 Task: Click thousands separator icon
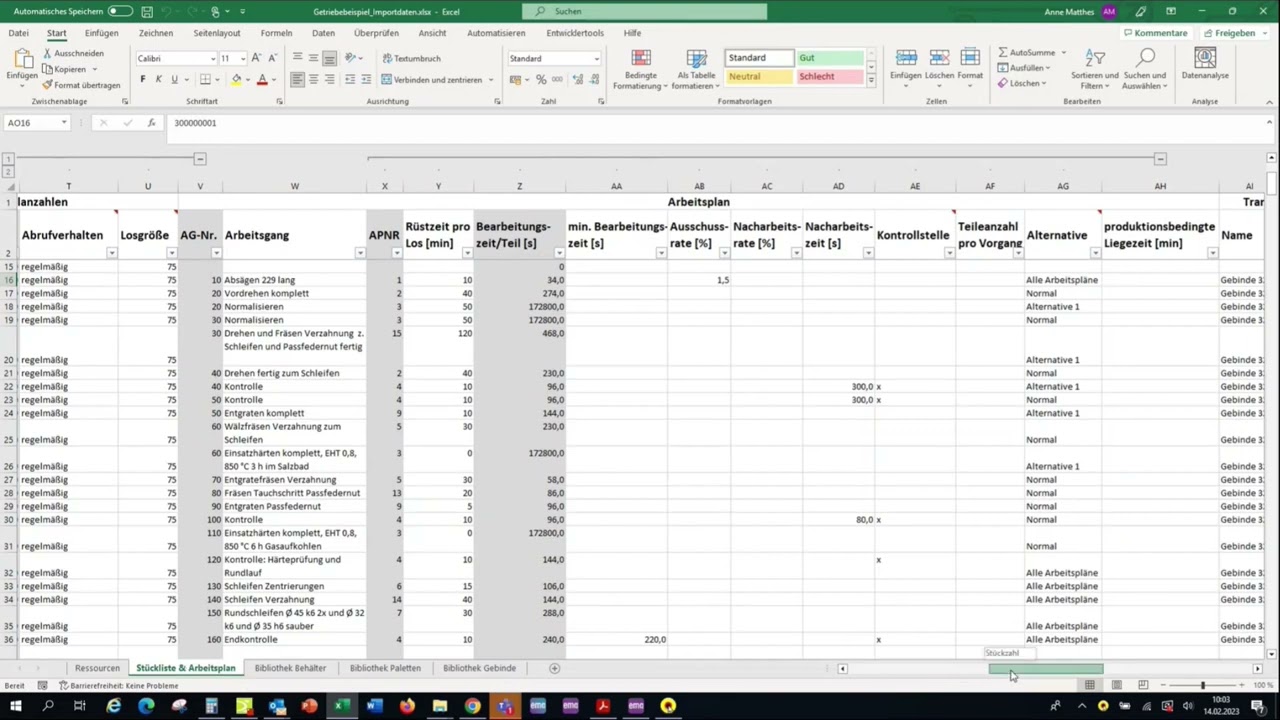click(556, 79)
